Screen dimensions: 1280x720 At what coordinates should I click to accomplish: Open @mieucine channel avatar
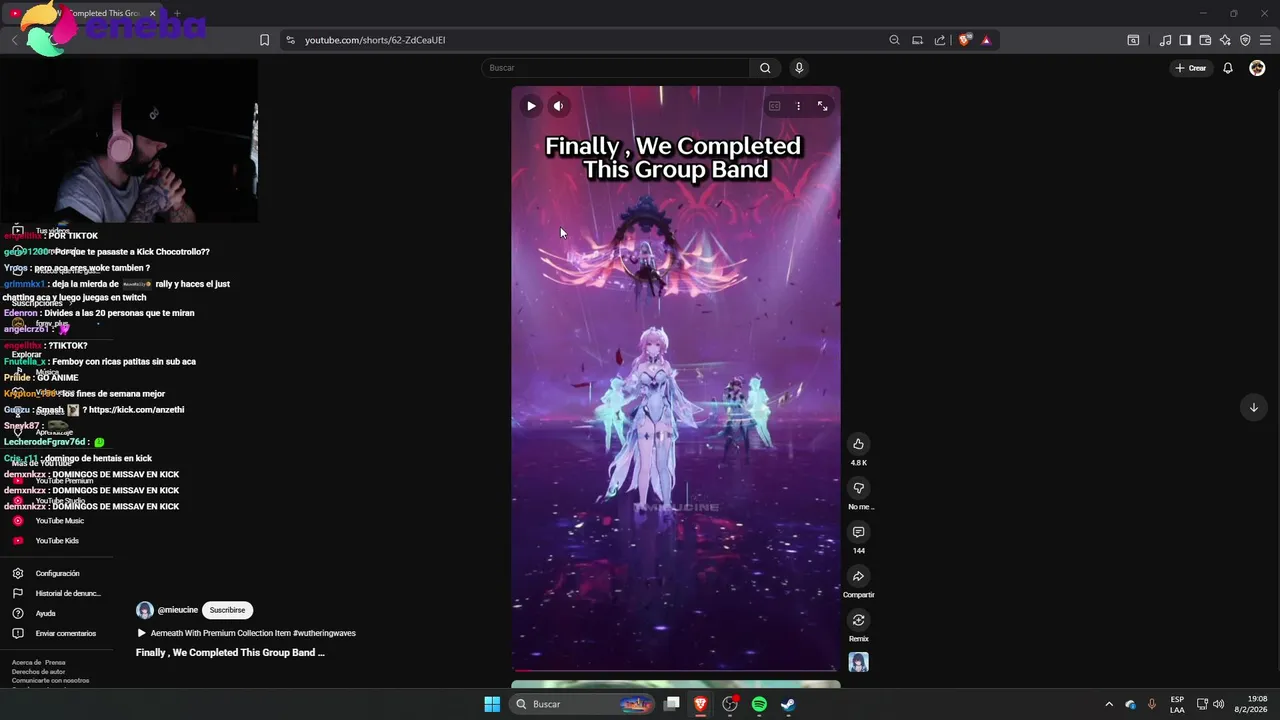[x=145, y=610]
